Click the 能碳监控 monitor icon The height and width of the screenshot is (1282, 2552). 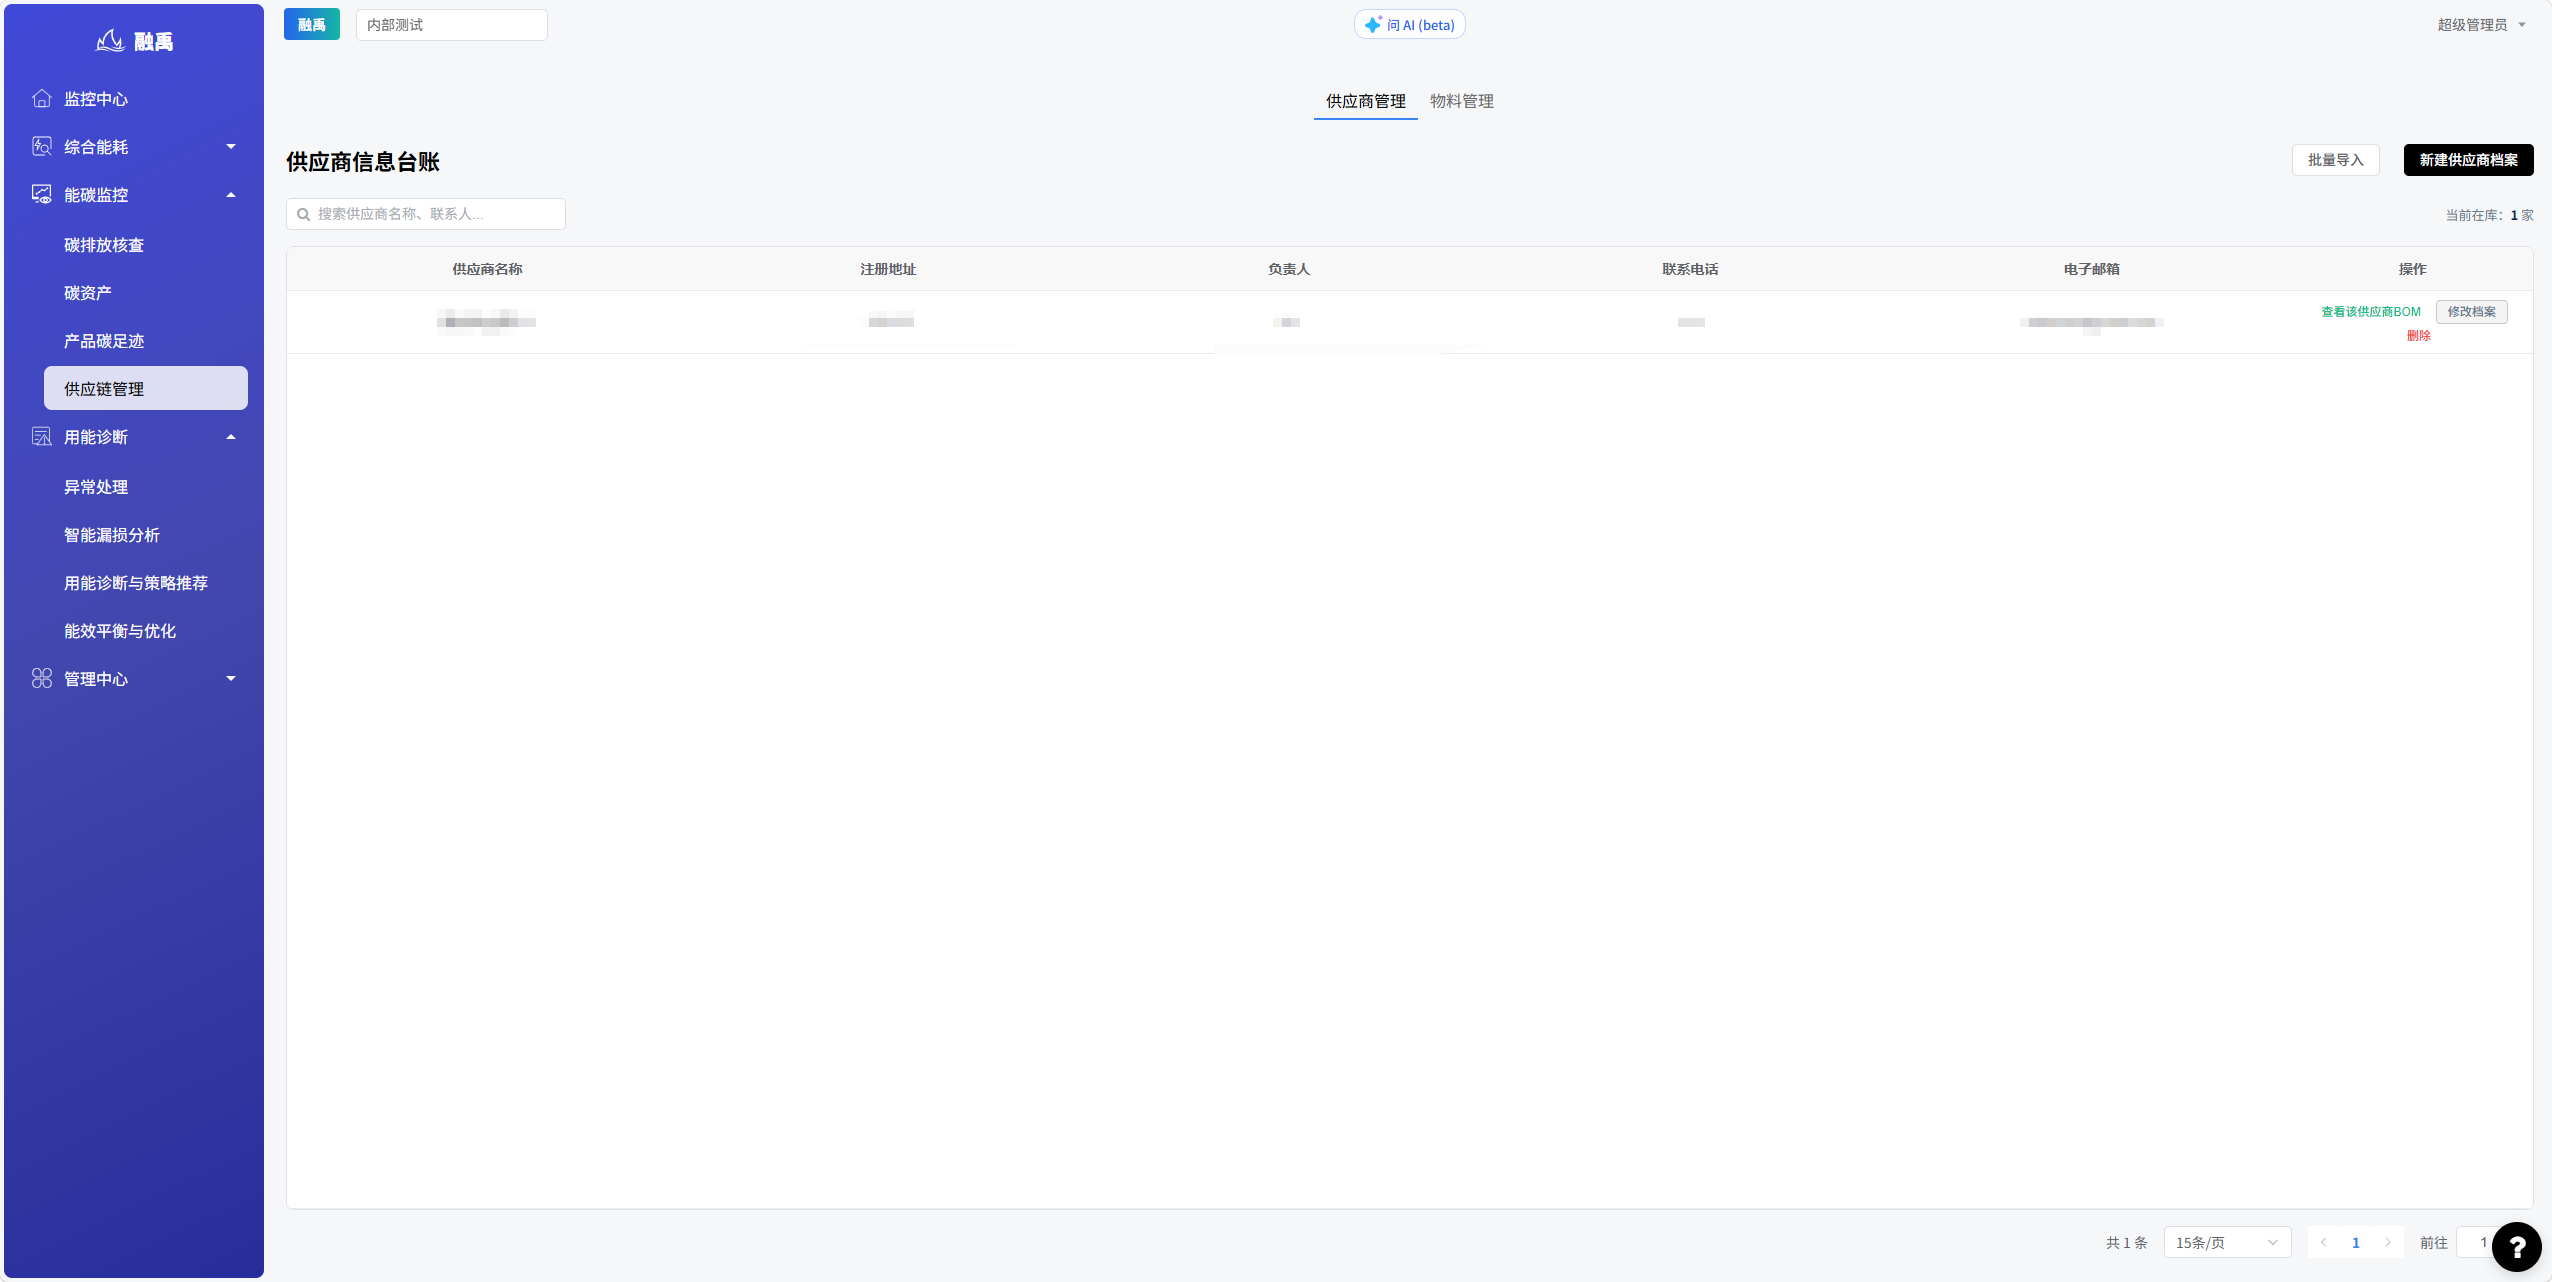coord(42,194)
